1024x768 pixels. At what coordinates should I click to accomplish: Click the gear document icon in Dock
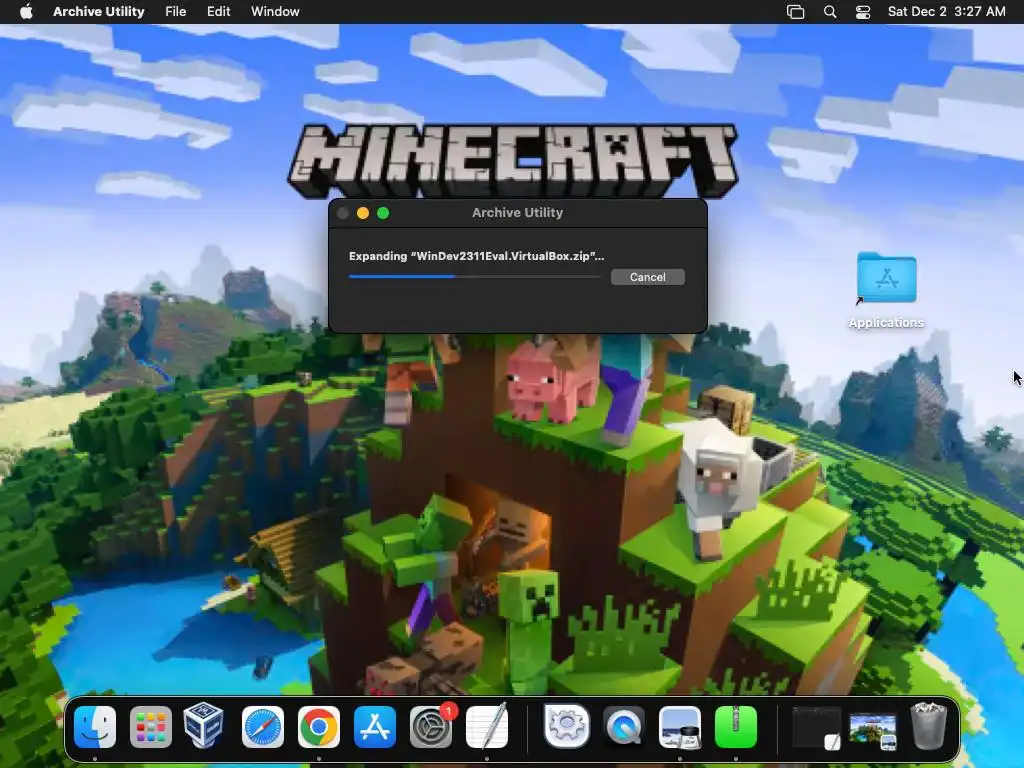coord(567,725)
